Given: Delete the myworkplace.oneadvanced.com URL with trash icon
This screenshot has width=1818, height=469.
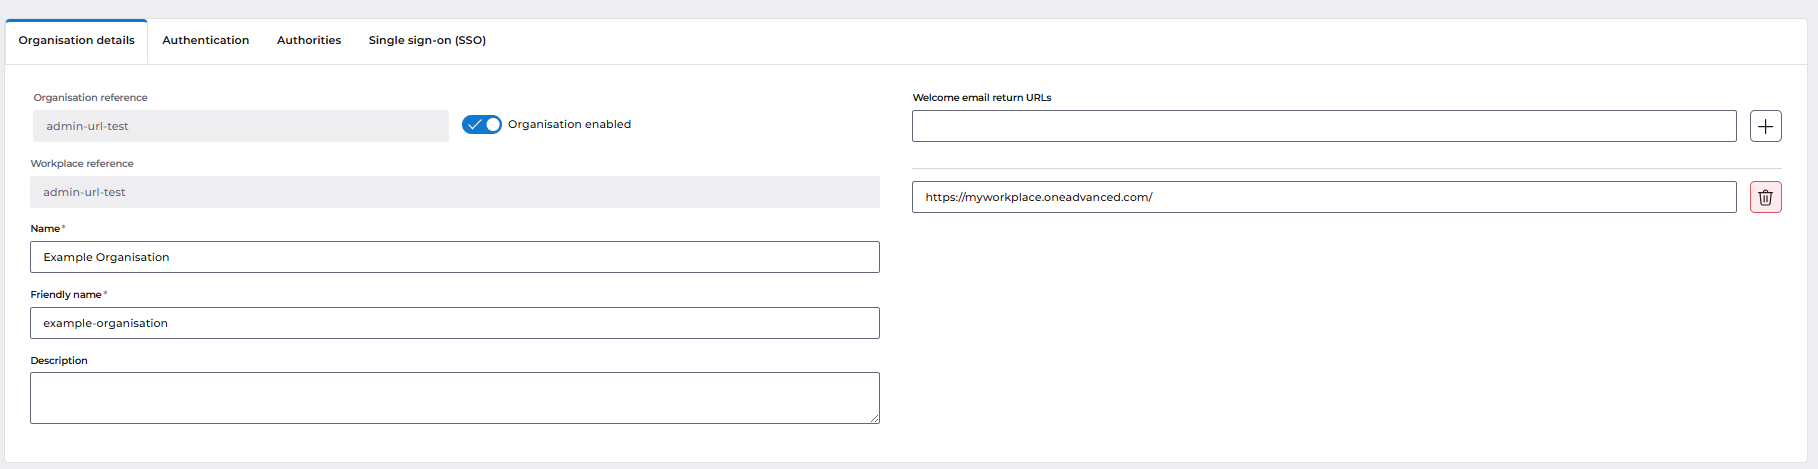Looking at the screenshot, I should pyautogui.click(x=1765, y=197).
